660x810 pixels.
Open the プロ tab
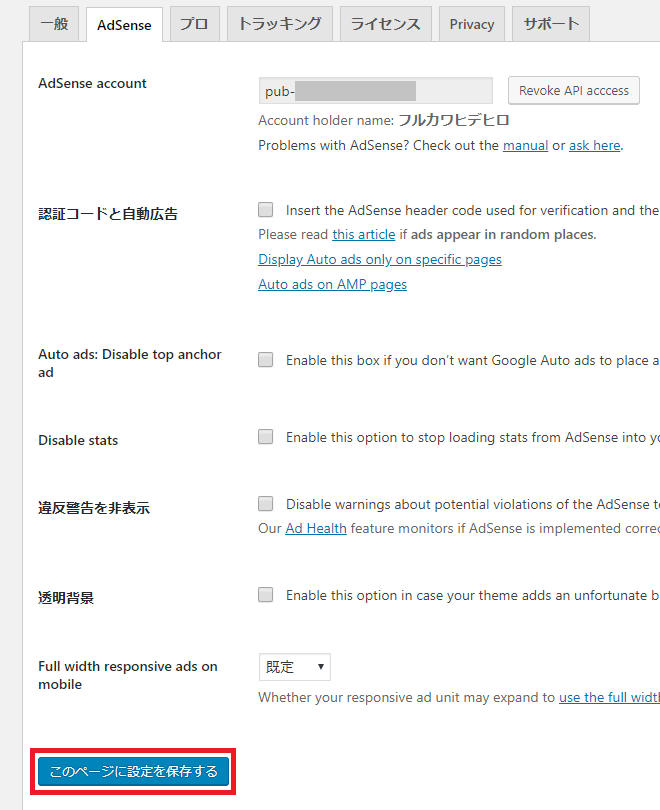point(194,24)
